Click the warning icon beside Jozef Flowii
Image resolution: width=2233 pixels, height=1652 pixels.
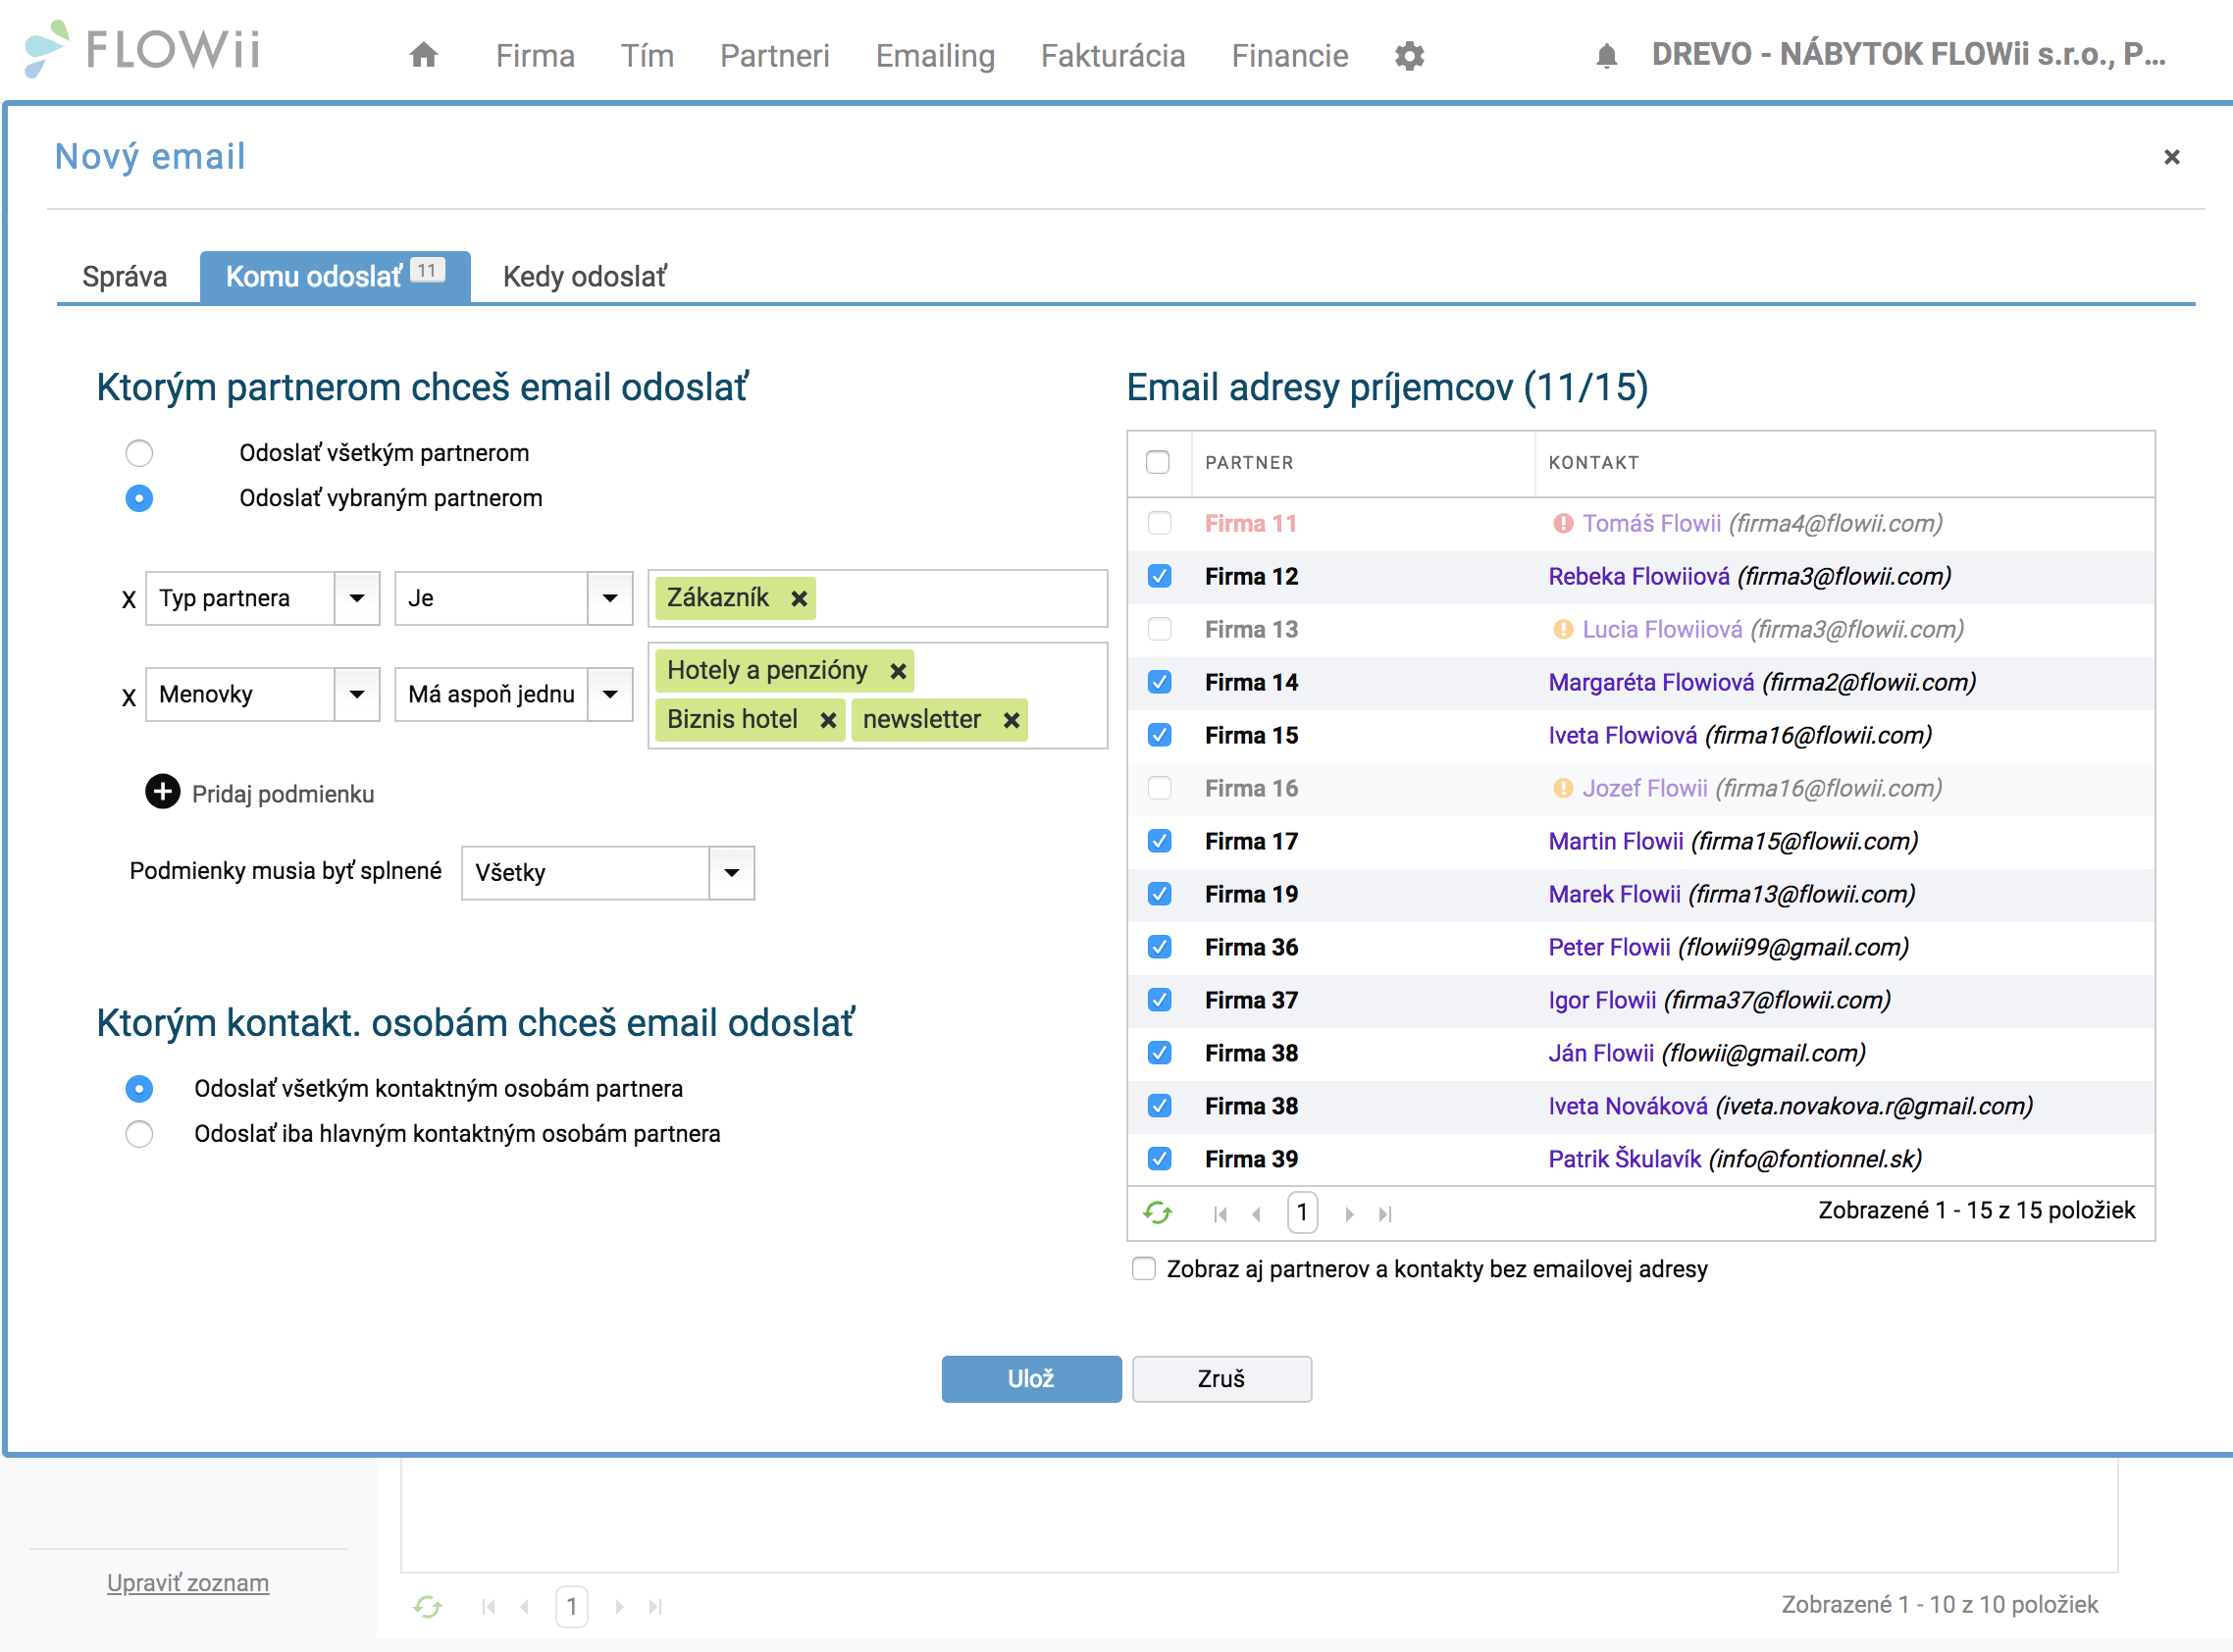click(1563, 788)
